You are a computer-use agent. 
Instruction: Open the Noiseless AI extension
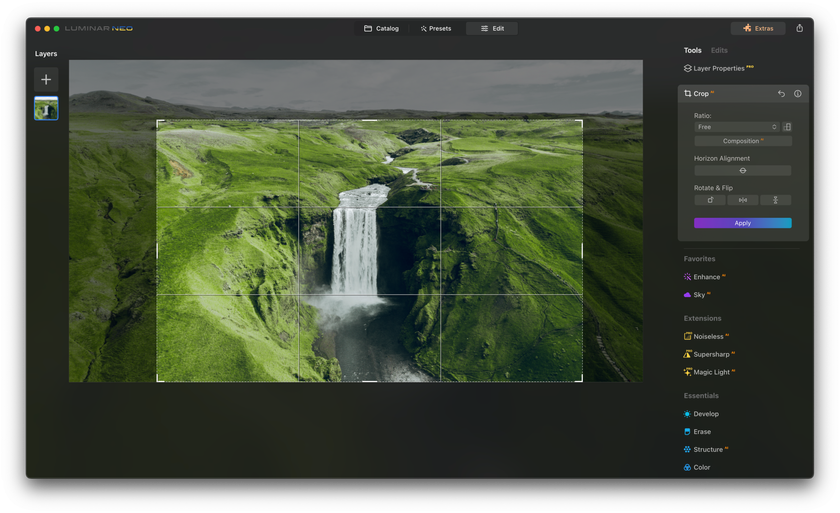point(706,336)
